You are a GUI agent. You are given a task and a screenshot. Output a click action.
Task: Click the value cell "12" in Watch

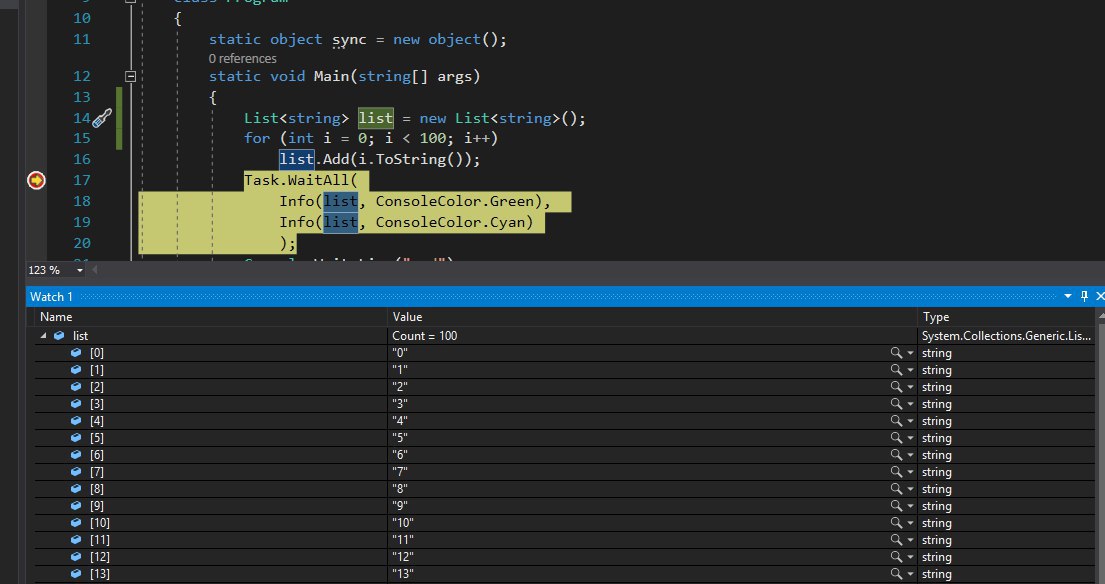click(x=401, y=557)
